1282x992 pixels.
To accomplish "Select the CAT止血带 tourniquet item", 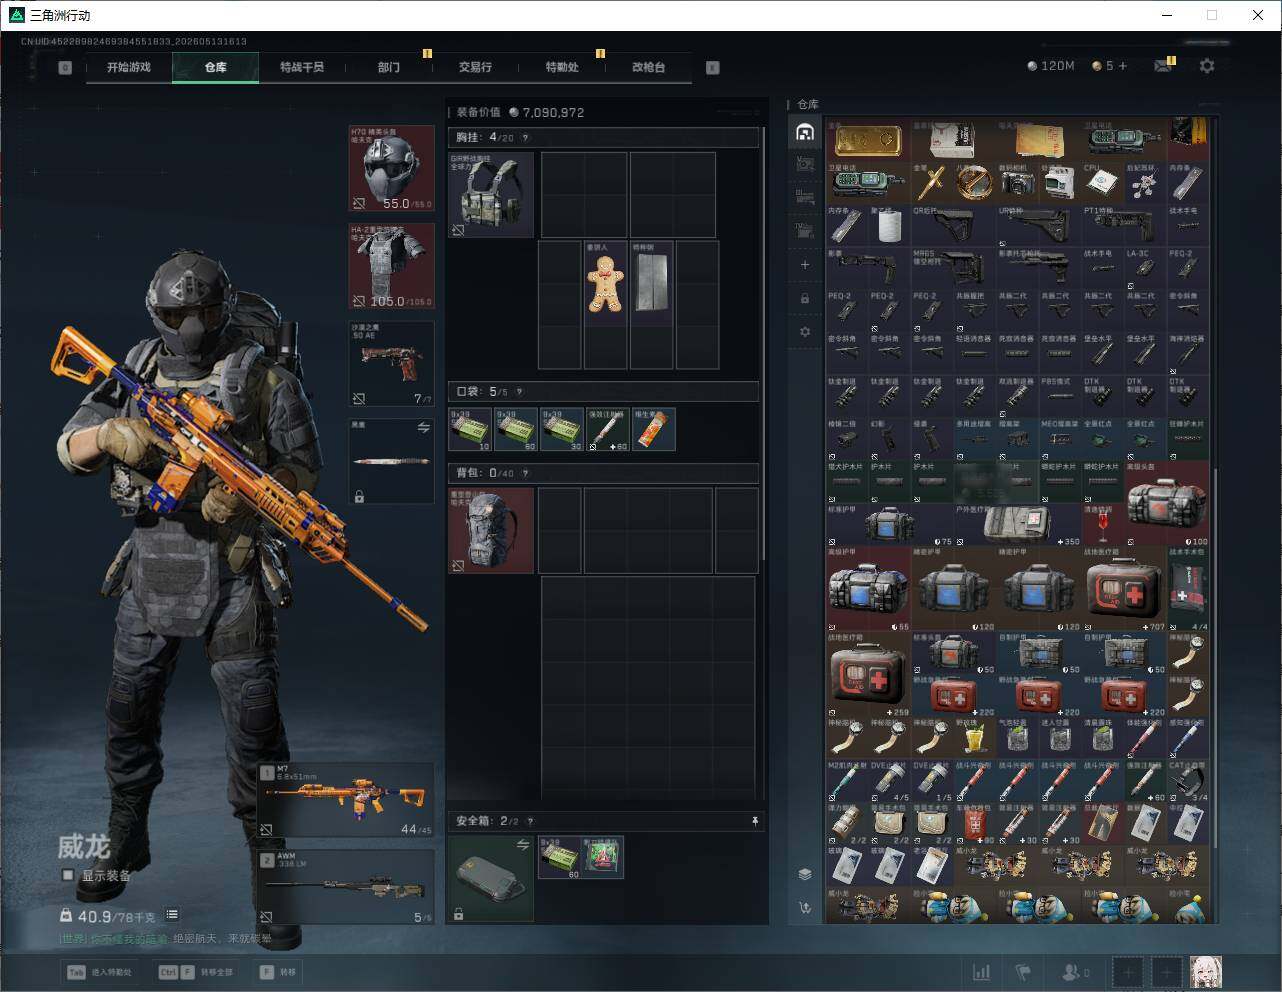I will pyautogui.click(x=1187, y=781).
